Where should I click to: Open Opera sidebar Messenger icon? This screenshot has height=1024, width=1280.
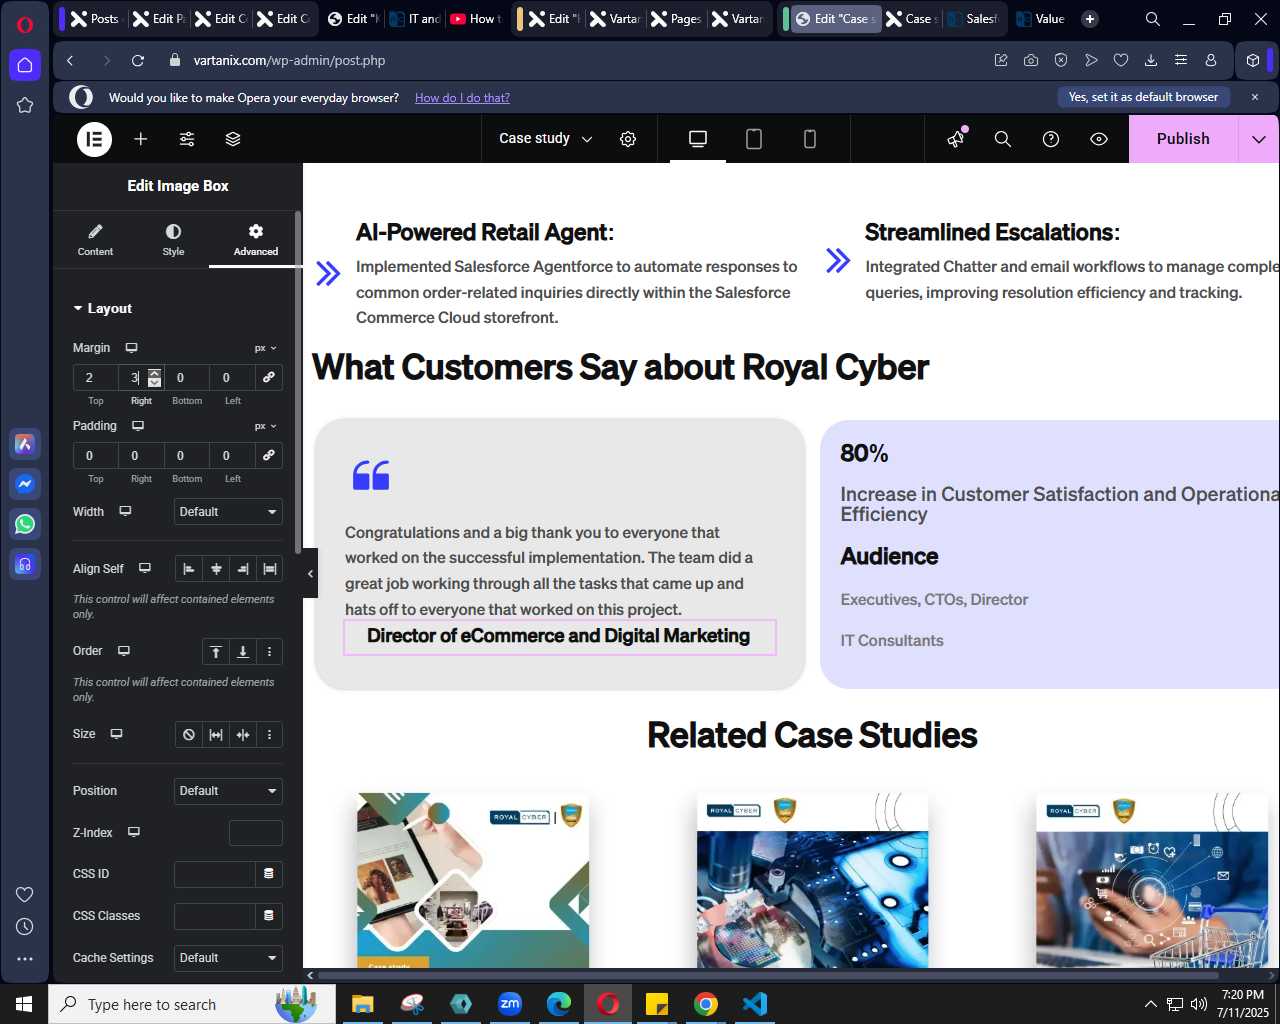(25, 484)
